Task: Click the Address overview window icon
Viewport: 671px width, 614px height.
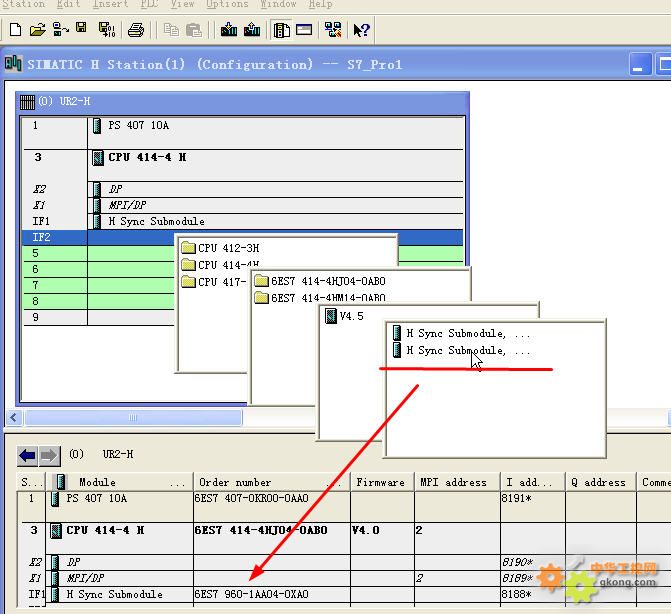Action: pyautogui.click(x=304, y=30)
